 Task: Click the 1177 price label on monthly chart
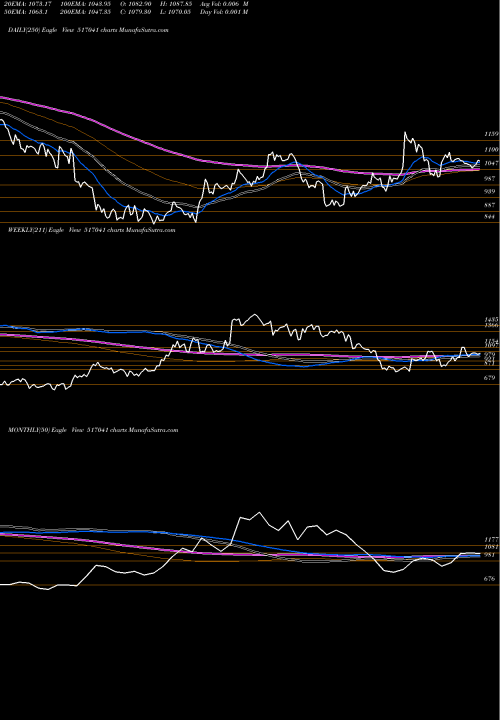(x=491, y=540)
